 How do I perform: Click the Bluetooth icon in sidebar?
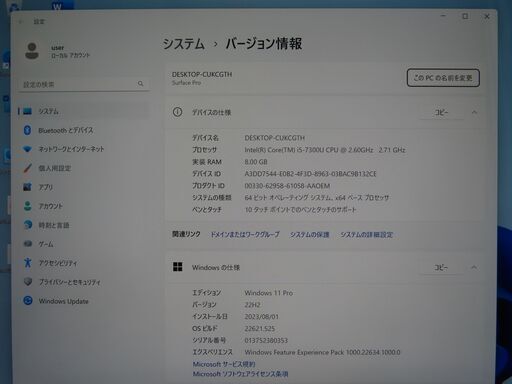pos(27,130)
